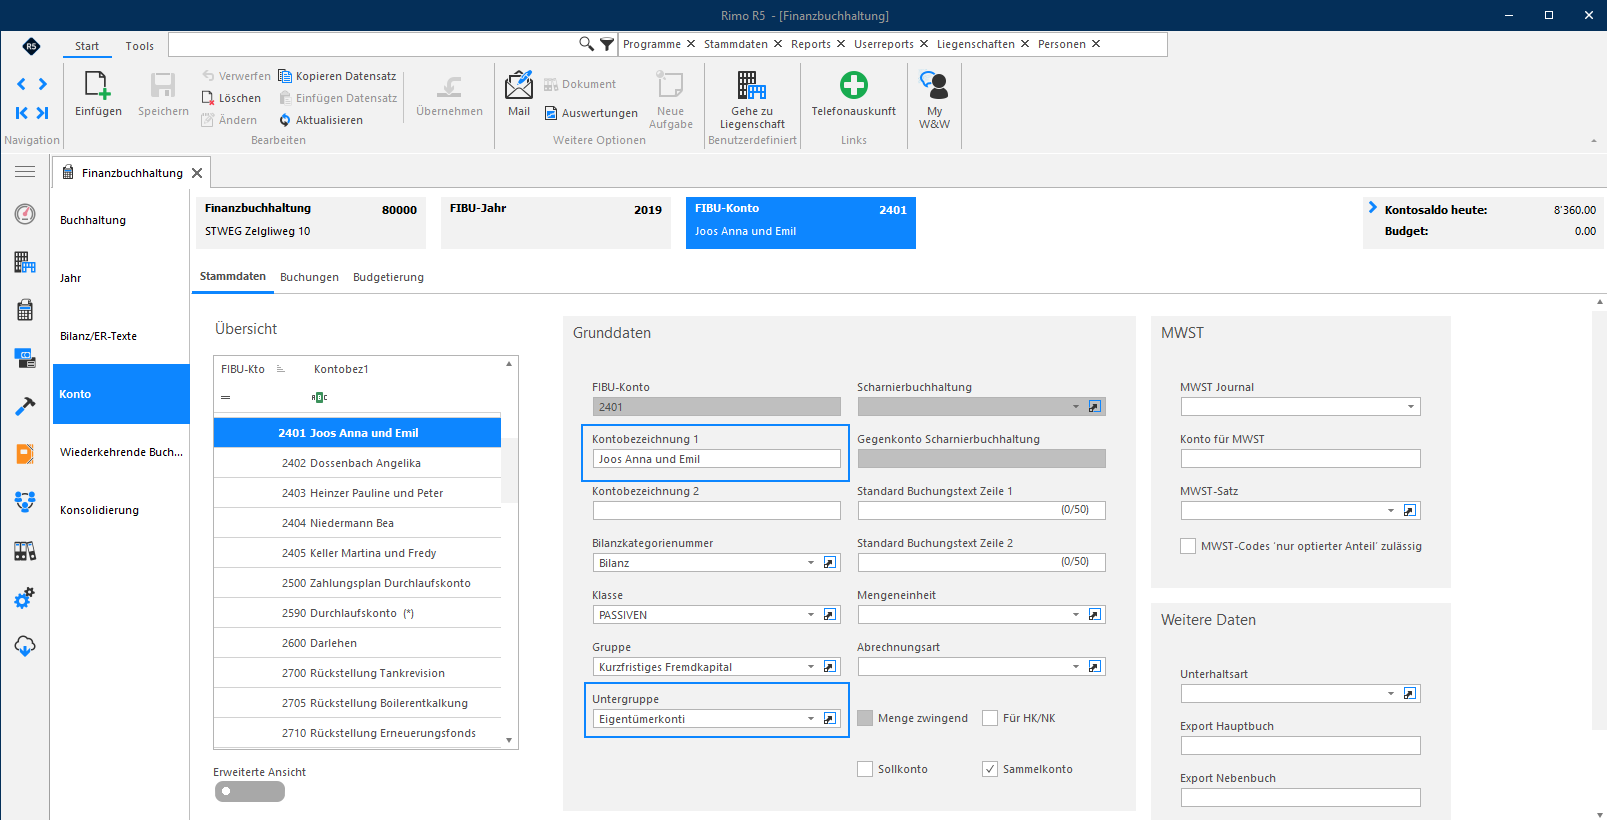Expand Gruppe dropdown
The width and height of the screenshot is (1607, 820).
[811, 667]
